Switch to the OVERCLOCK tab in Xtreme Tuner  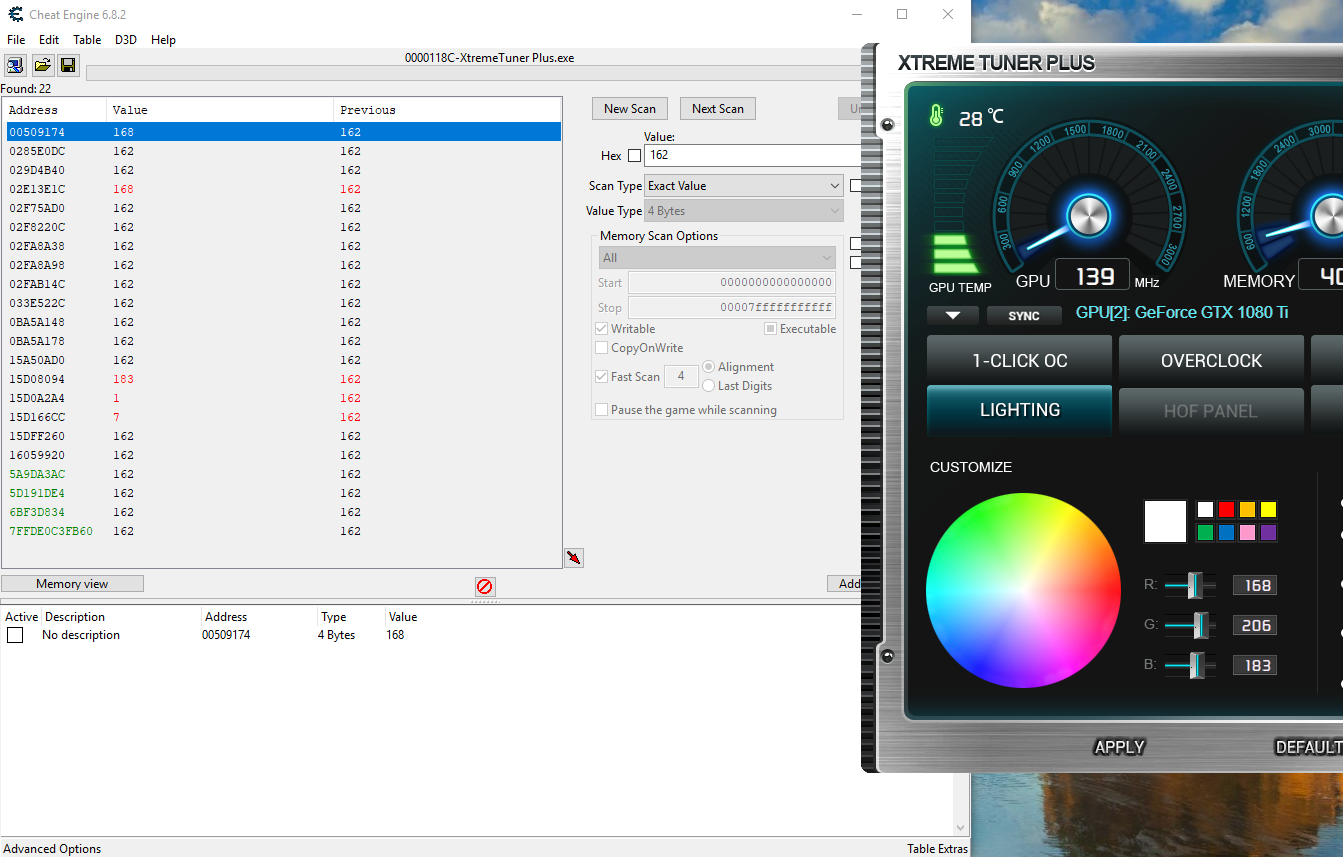1211,360
